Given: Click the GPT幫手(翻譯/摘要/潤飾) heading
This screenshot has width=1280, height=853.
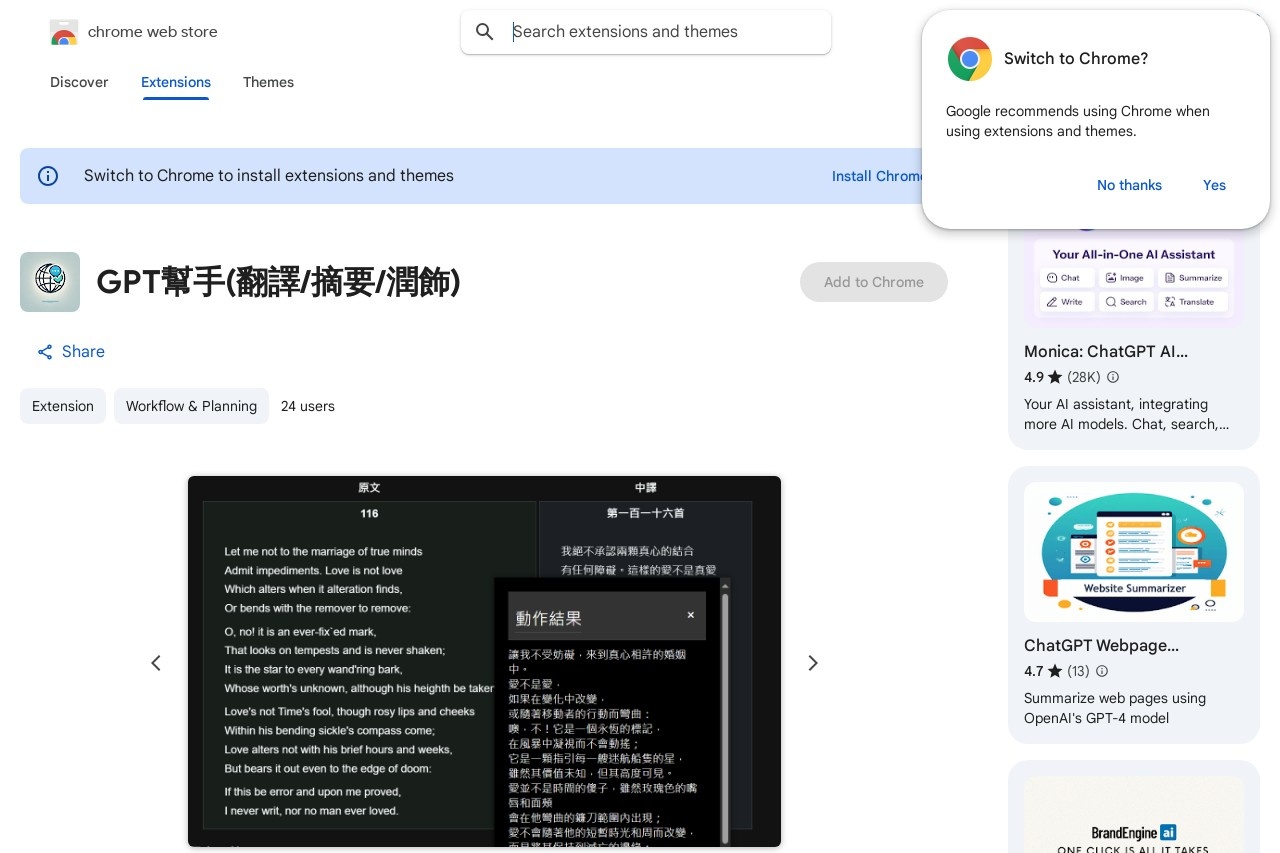Looking at the screenshot, I should coord(278,283).
